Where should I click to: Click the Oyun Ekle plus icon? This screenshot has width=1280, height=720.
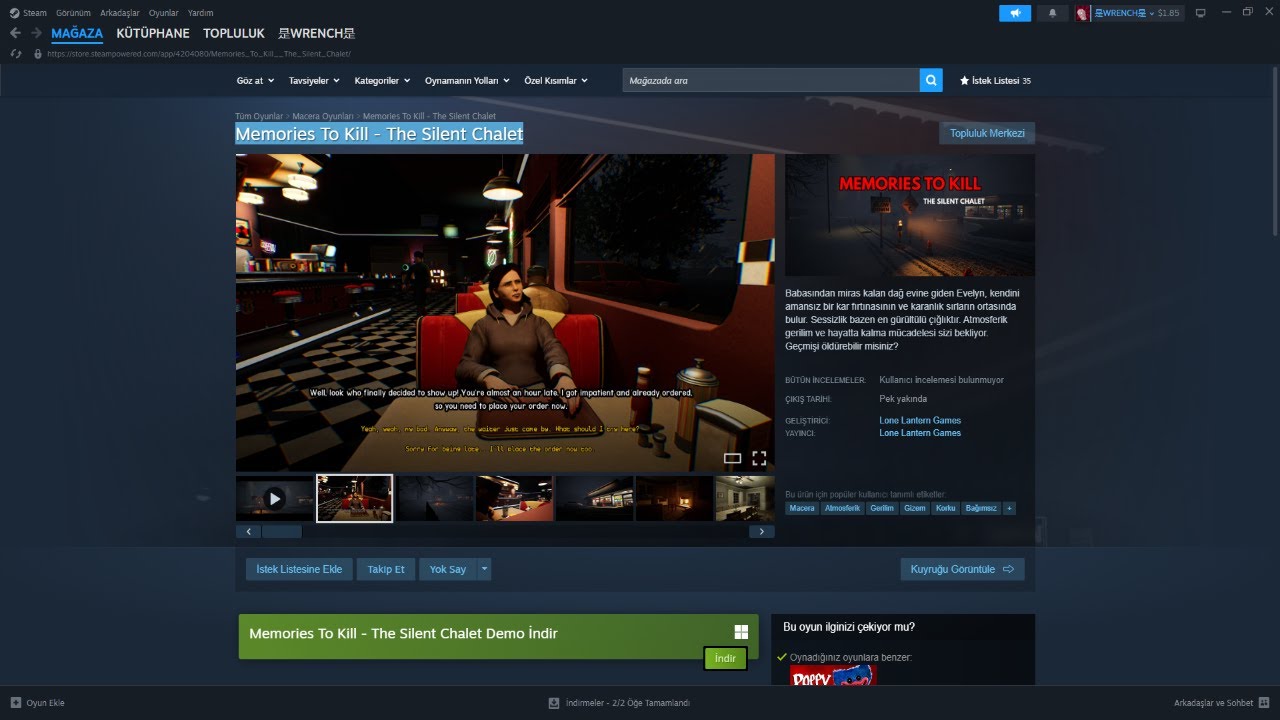[x=16, y=703]
